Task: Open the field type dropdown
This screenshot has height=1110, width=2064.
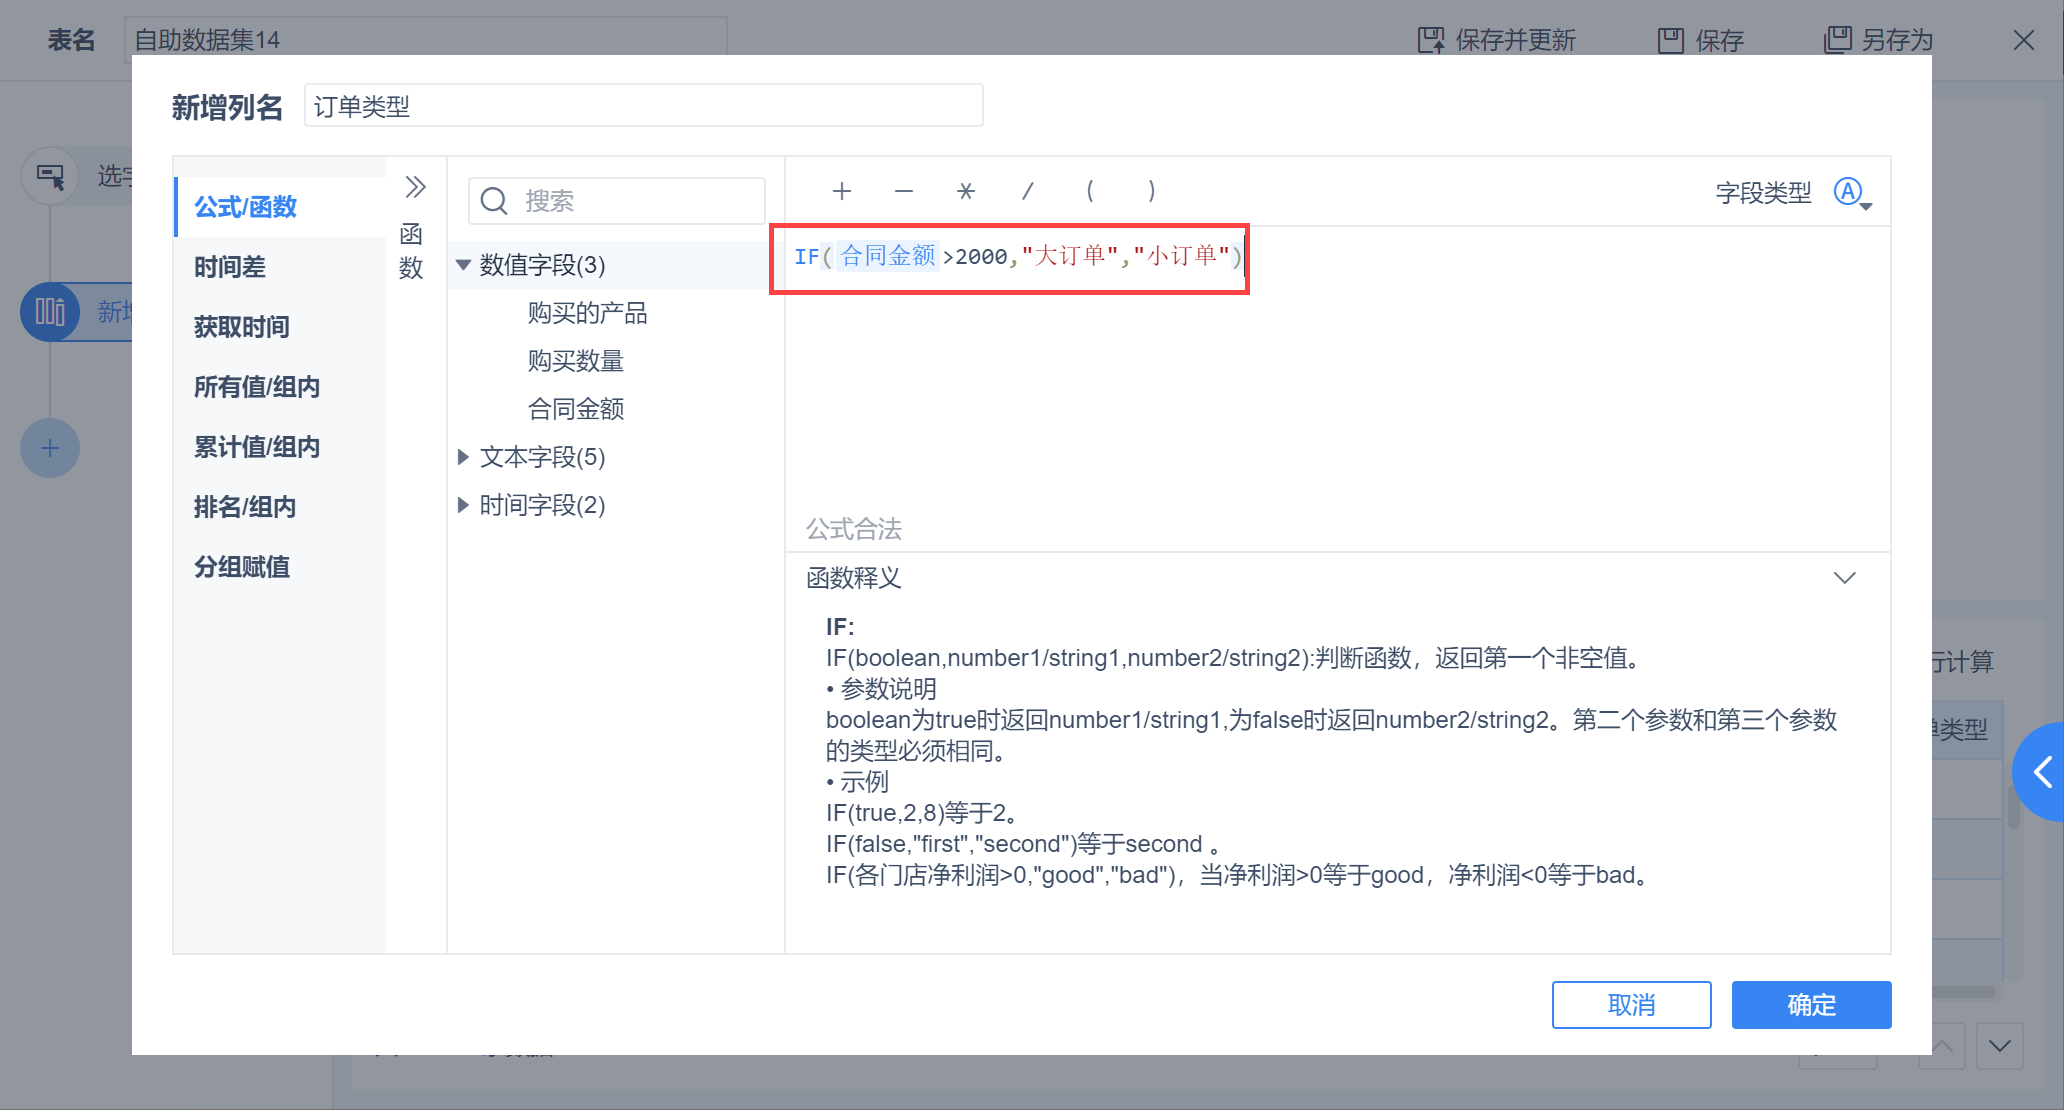Action: tap(1852, 193)
